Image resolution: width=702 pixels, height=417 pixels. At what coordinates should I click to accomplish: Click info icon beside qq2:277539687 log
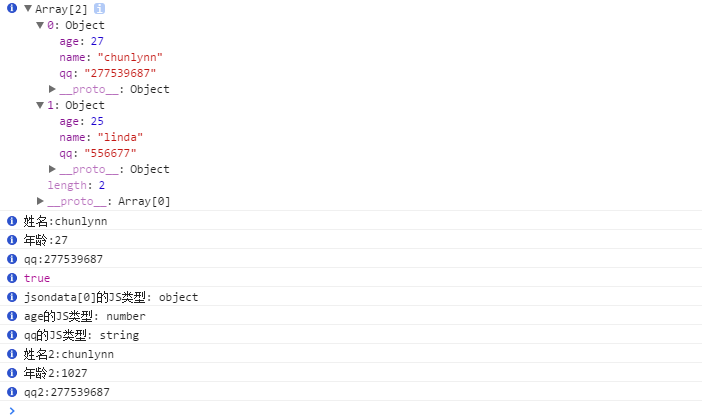click(x=12, y=392)
